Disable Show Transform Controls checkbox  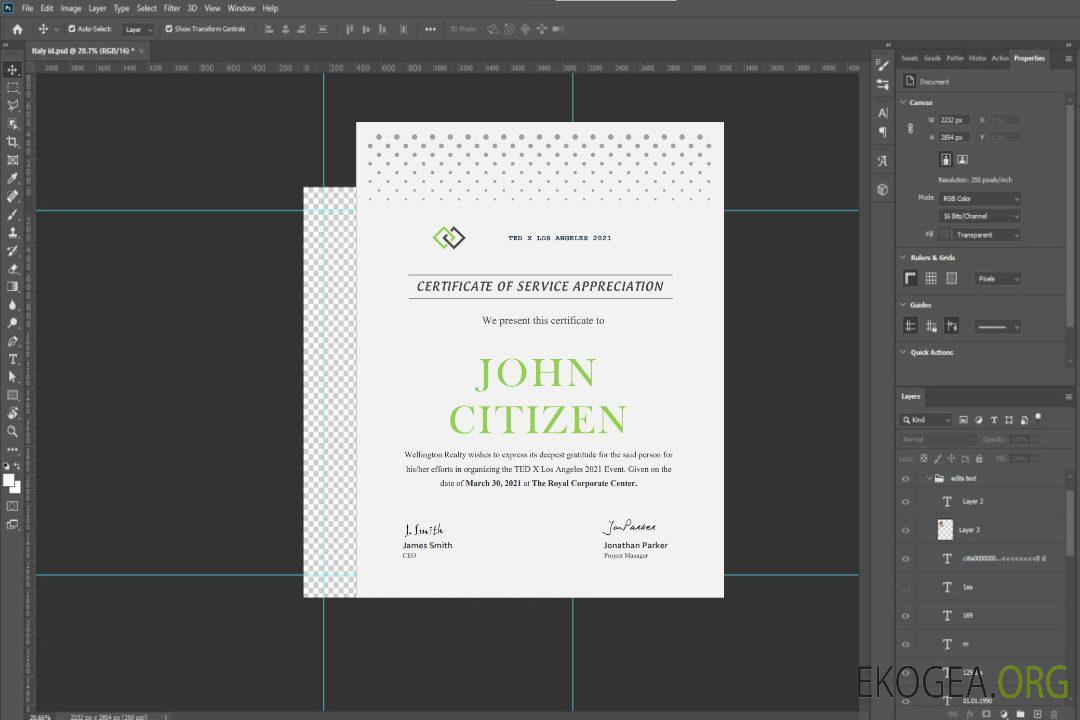[169, 29]
